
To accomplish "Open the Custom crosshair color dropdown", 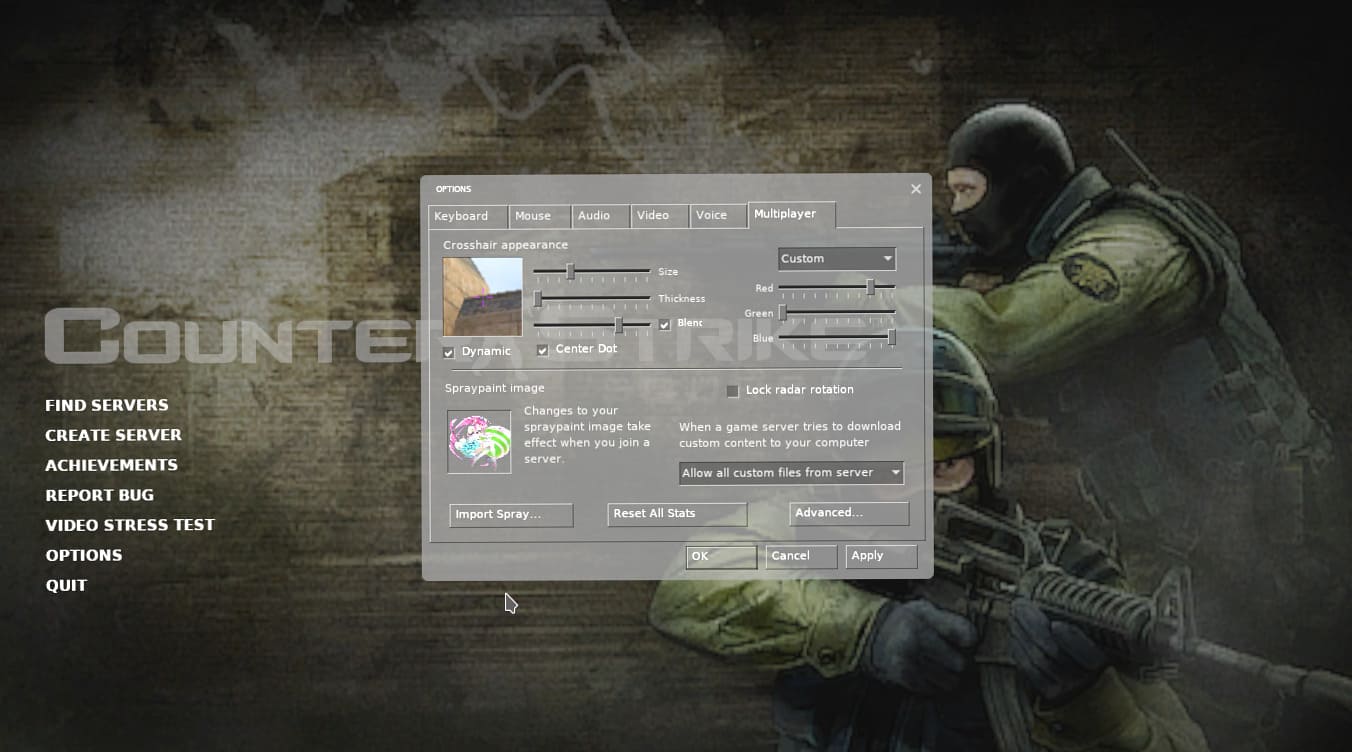I will (837, 259).
